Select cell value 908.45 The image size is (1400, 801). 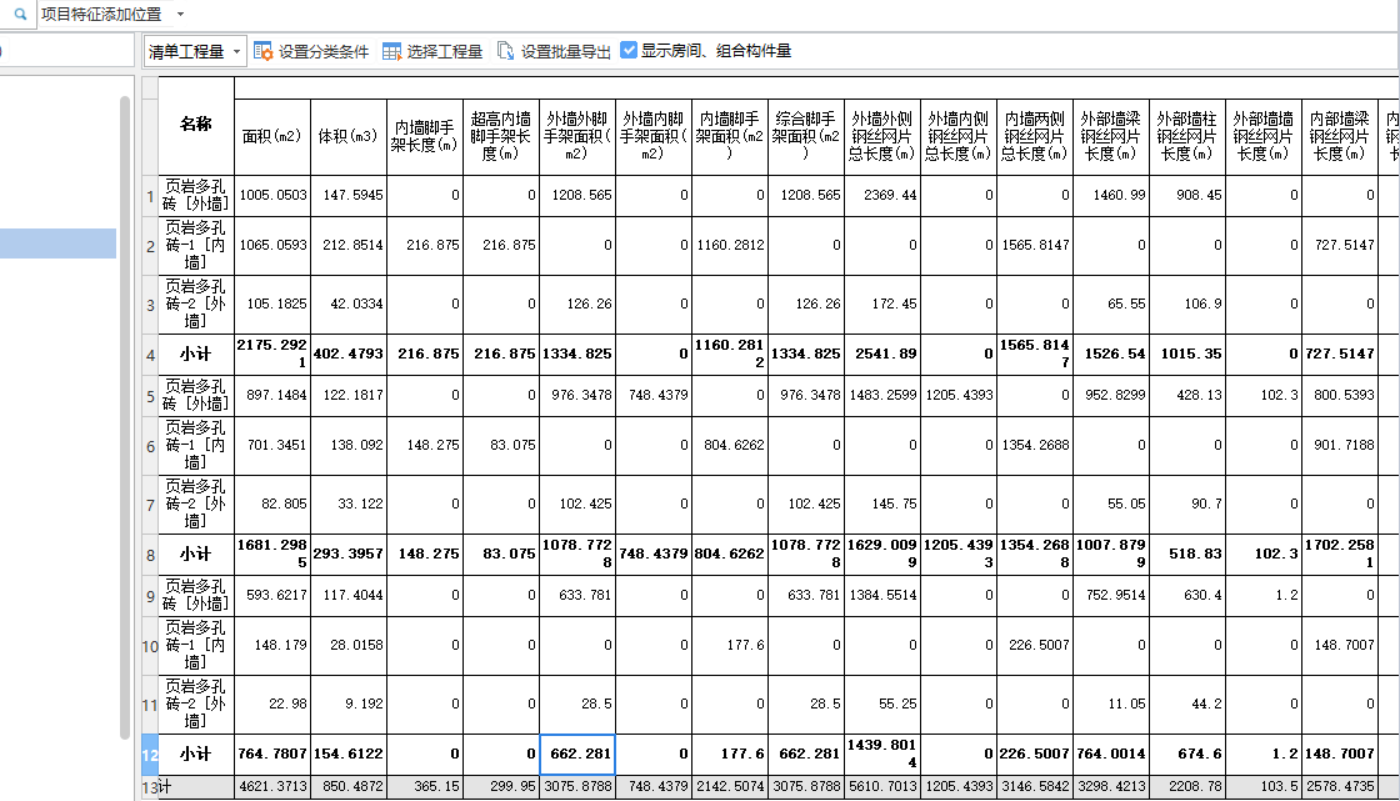click(x=1187, y=196)
